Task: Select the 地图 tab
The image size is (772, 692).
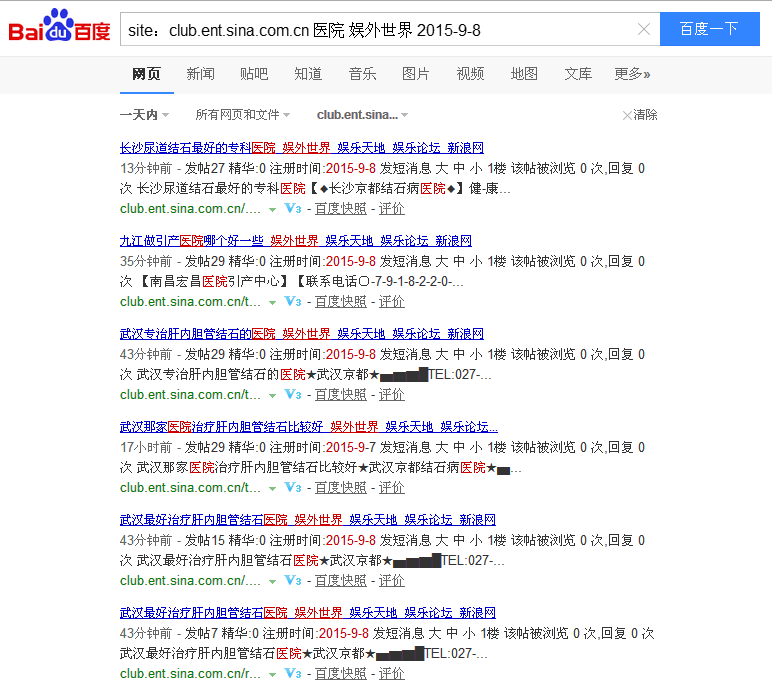Action: click(524, 74)
